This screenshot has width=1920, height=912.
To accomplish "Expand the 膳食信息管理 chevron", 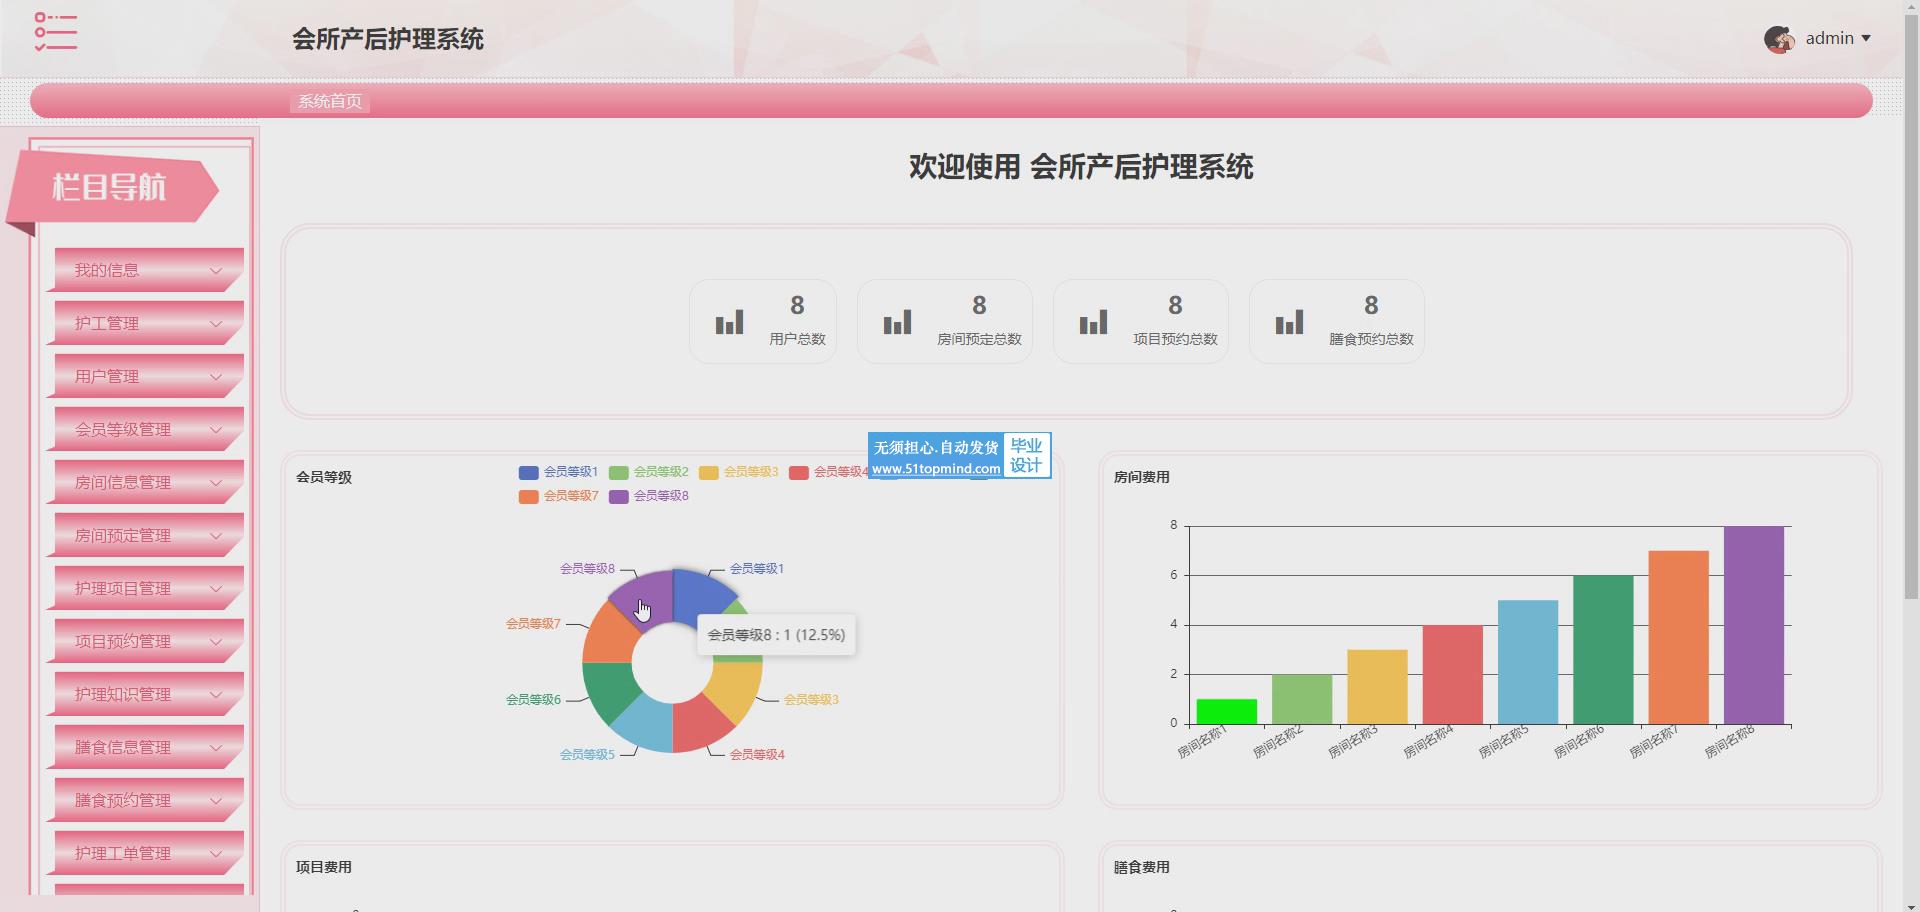I will pos(215,747).
